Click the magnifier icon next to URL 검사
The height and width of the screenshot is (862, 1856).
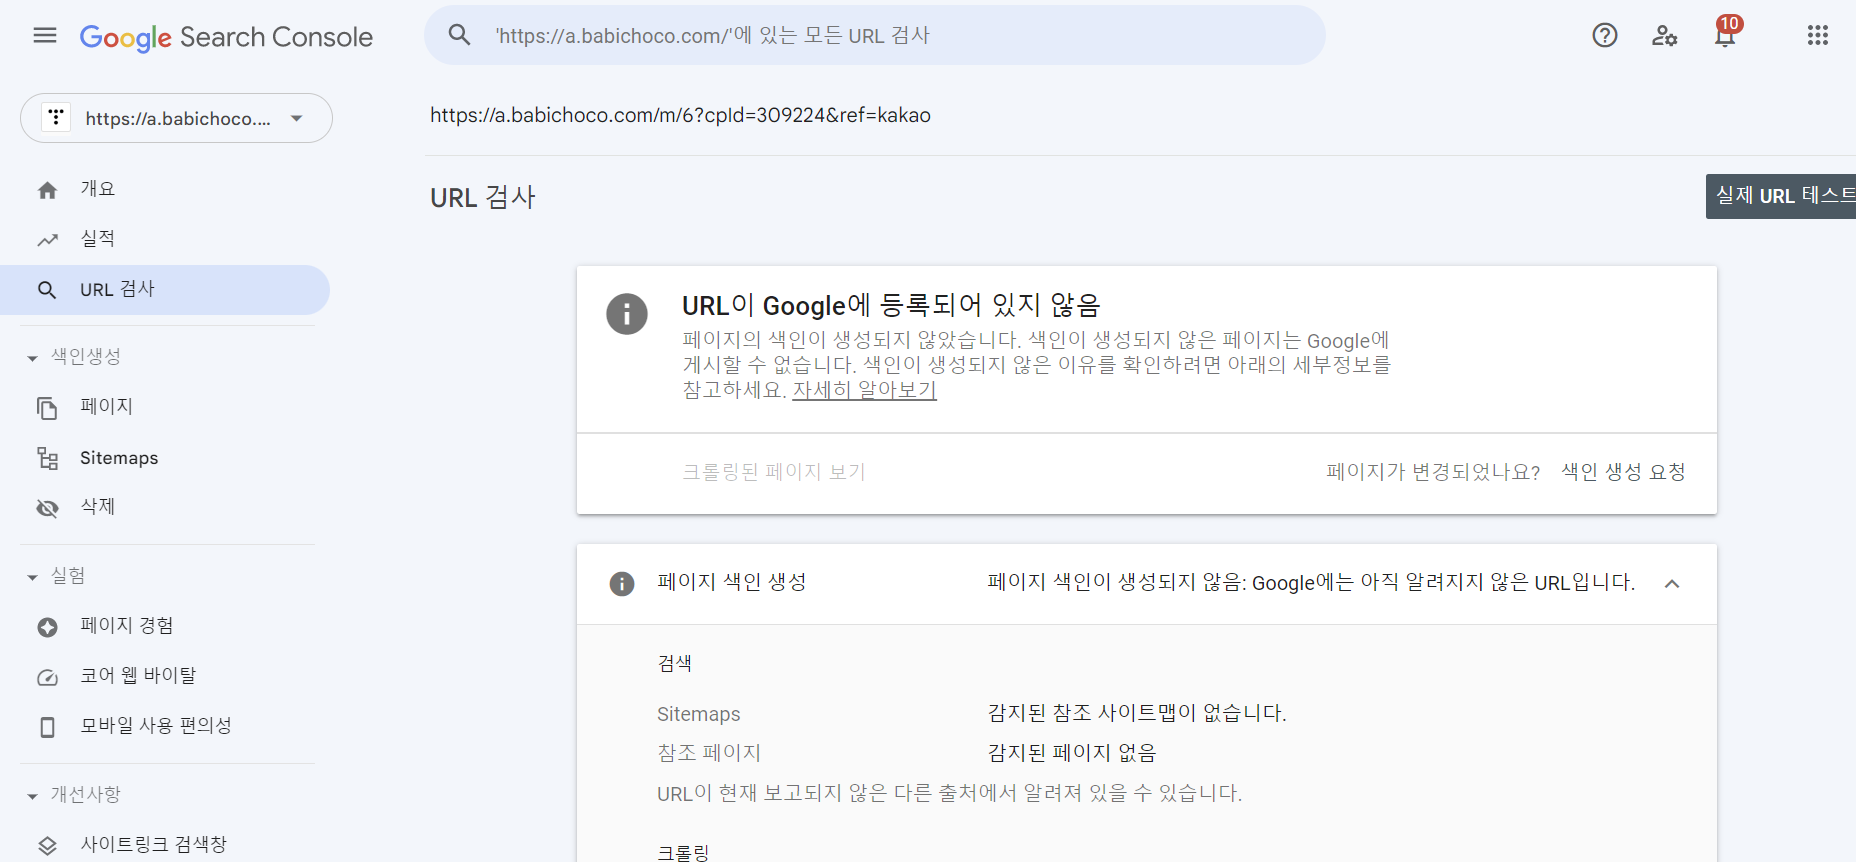click(47, 290)
